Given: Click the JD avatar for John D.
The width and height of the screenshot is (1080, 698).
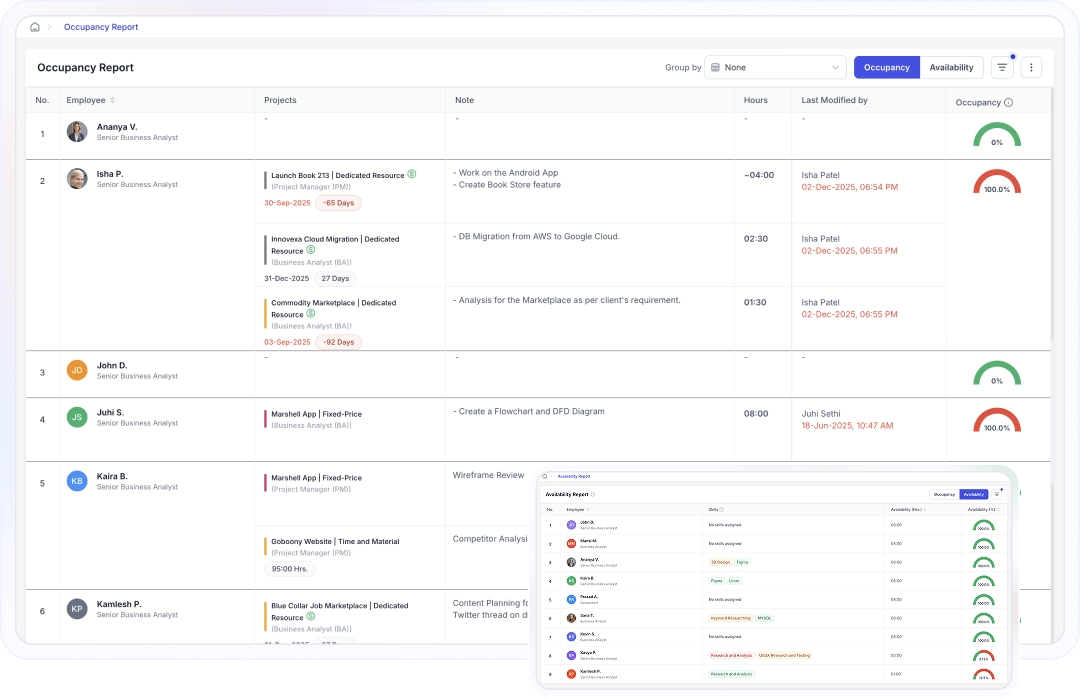Looking at the screenshot, I should point(77,371).
